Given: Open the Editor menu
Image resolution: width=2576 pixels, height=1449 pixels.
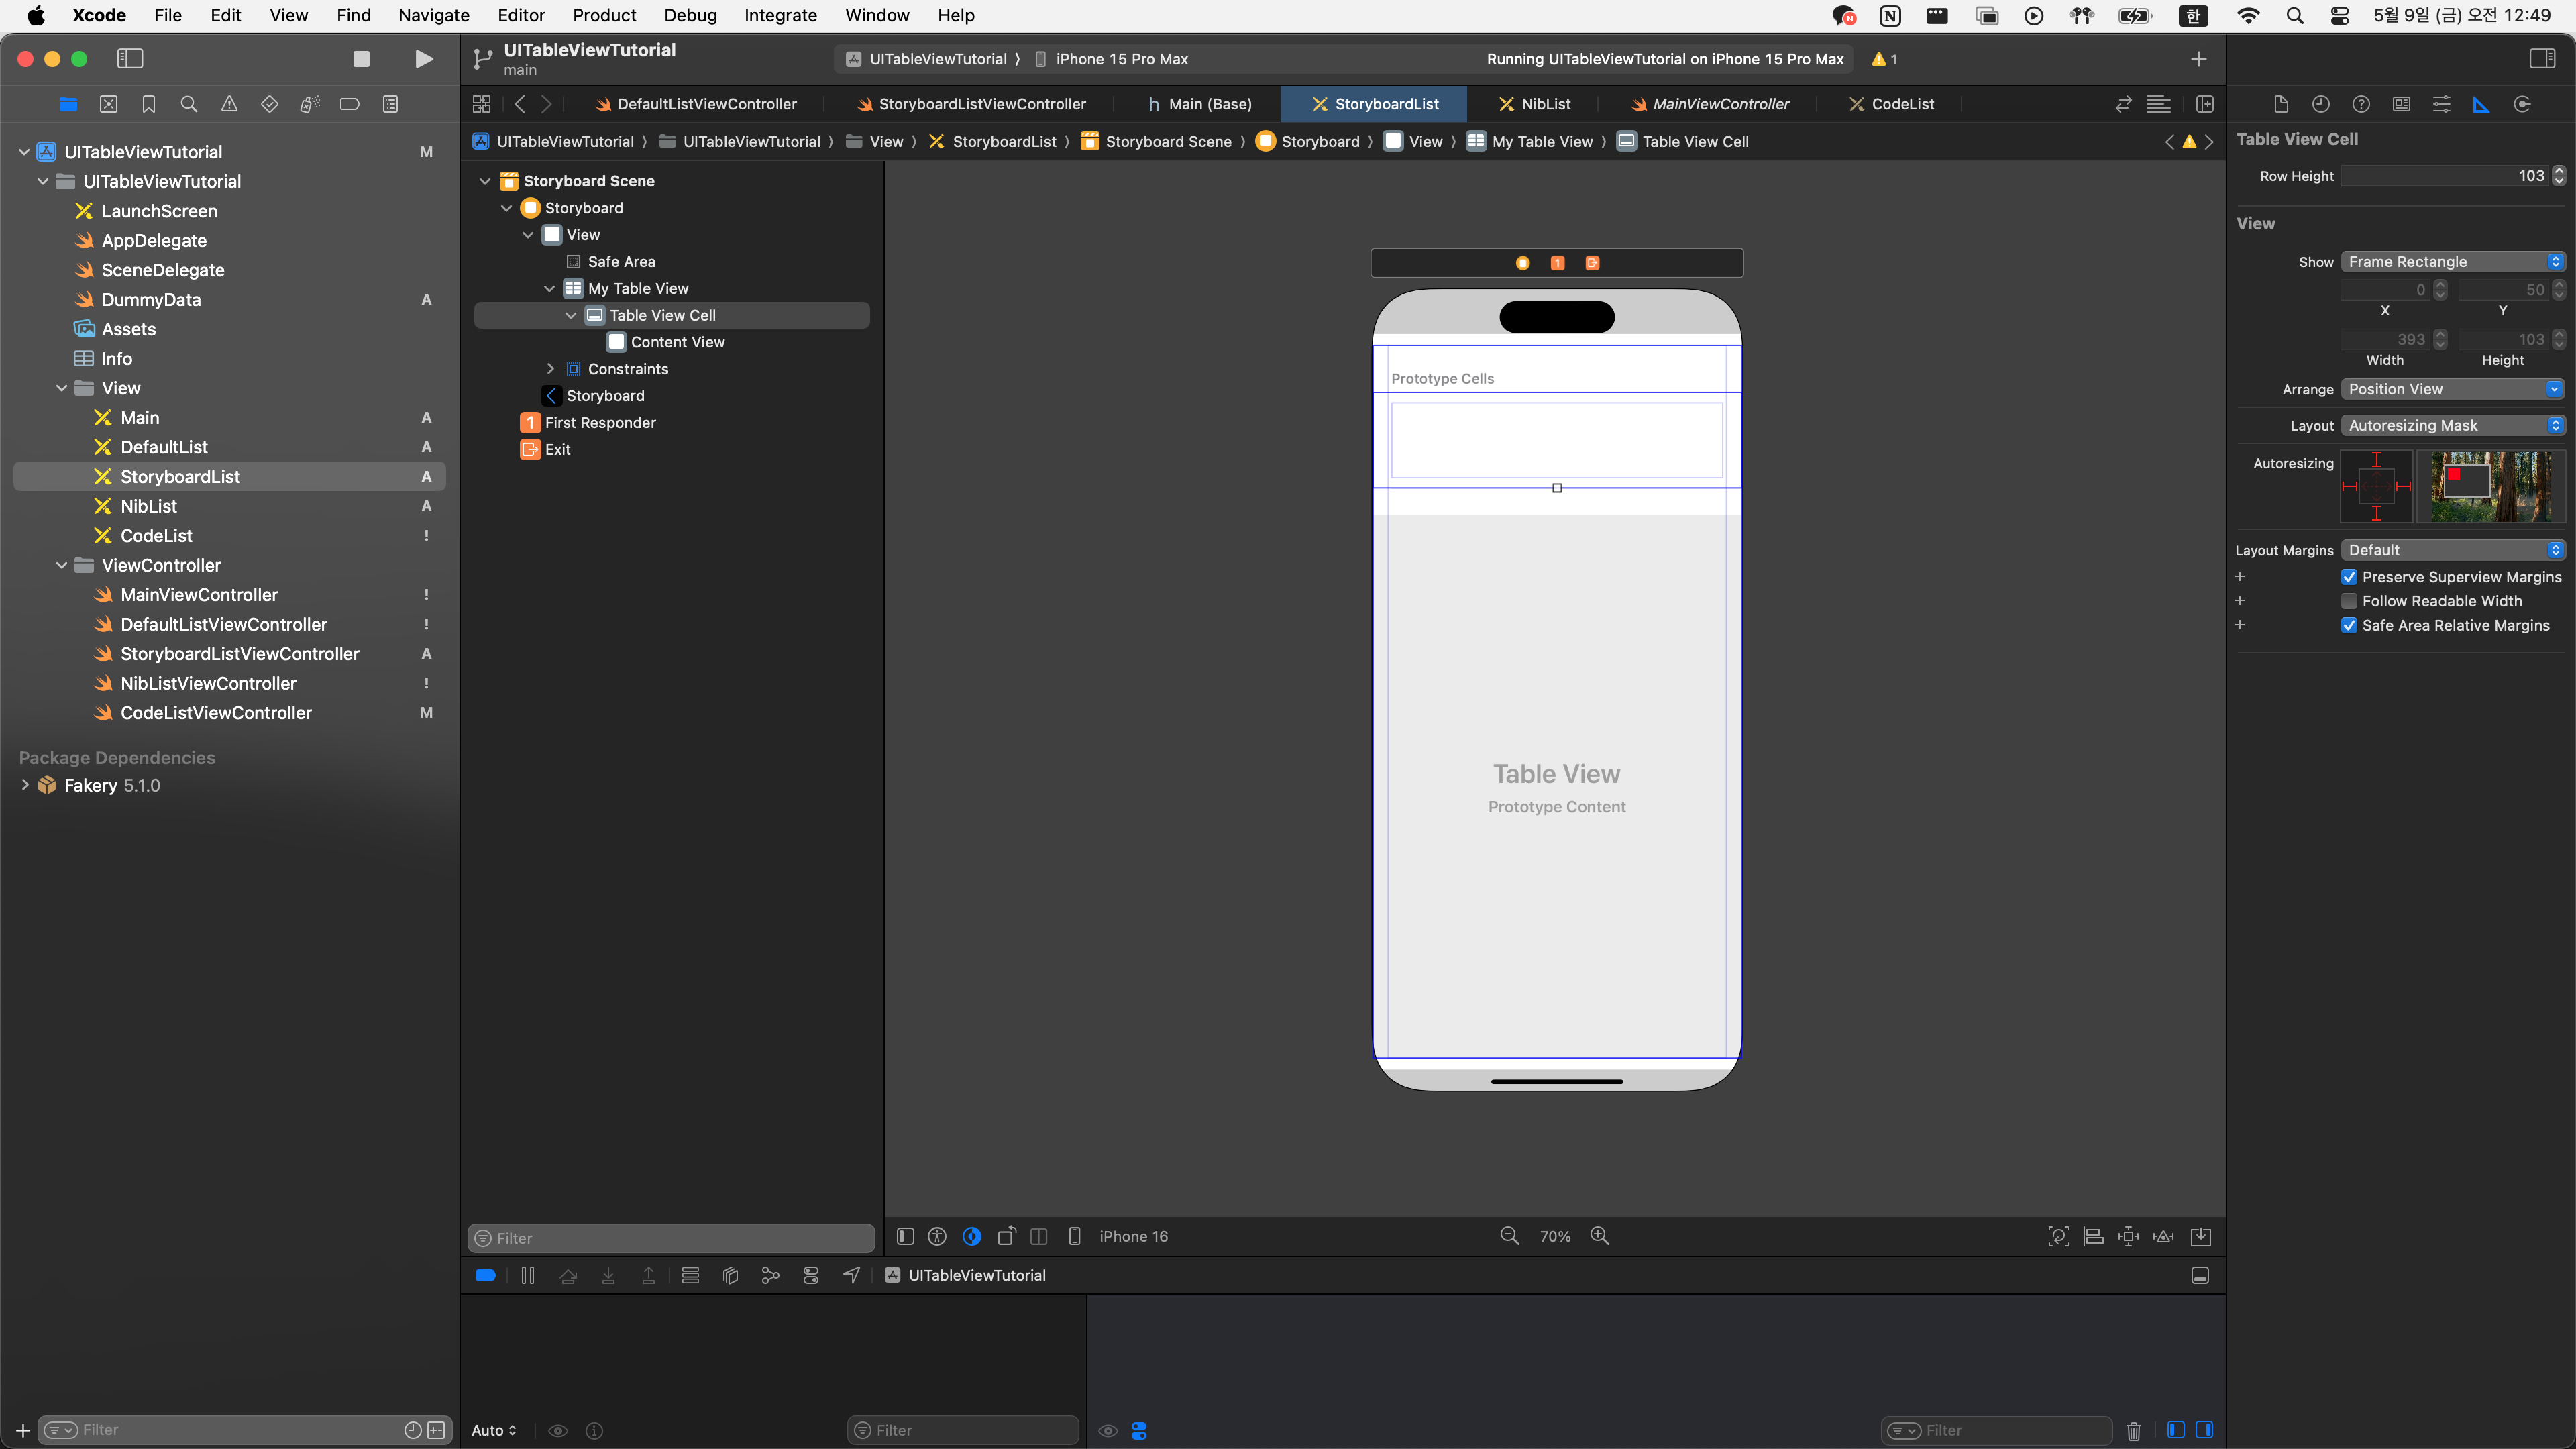Looking at the screenshot, I should 521,15.
